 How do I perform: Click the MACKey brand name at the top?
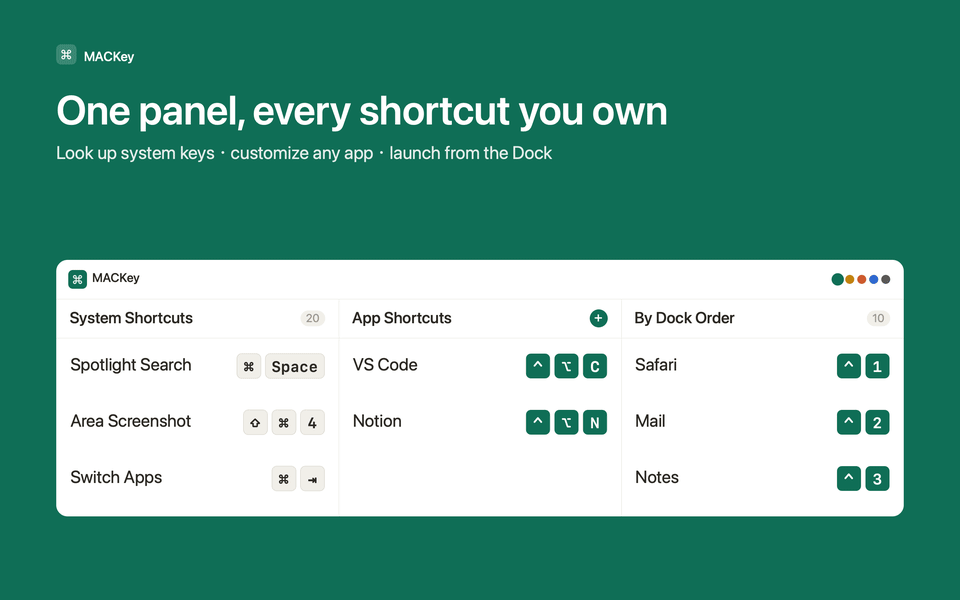[109, 57]
